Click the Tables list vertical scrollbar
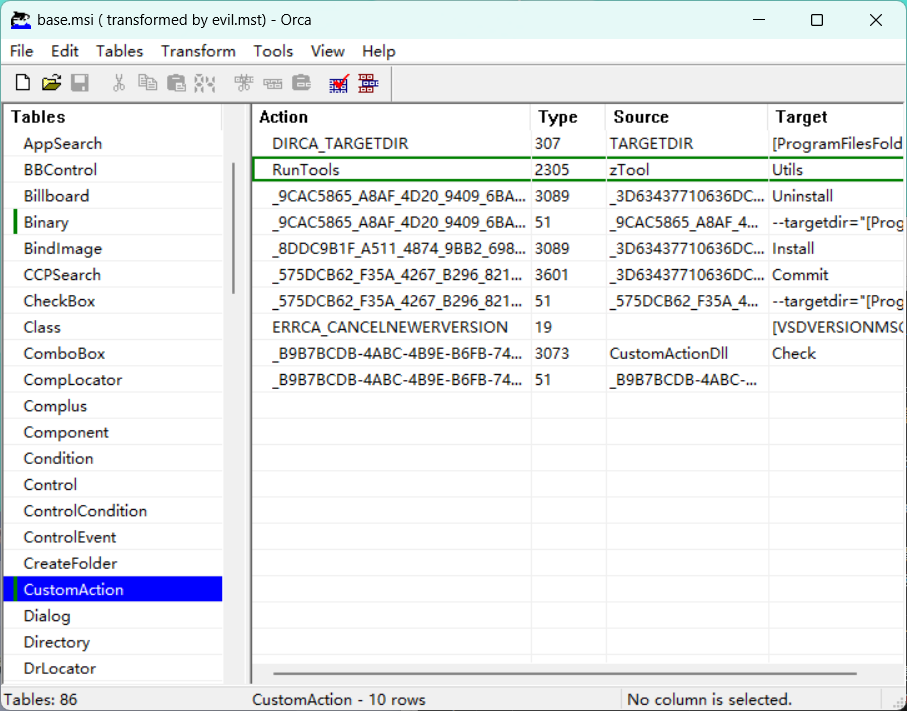The image size is (907, 711). (x=234, y=228)
